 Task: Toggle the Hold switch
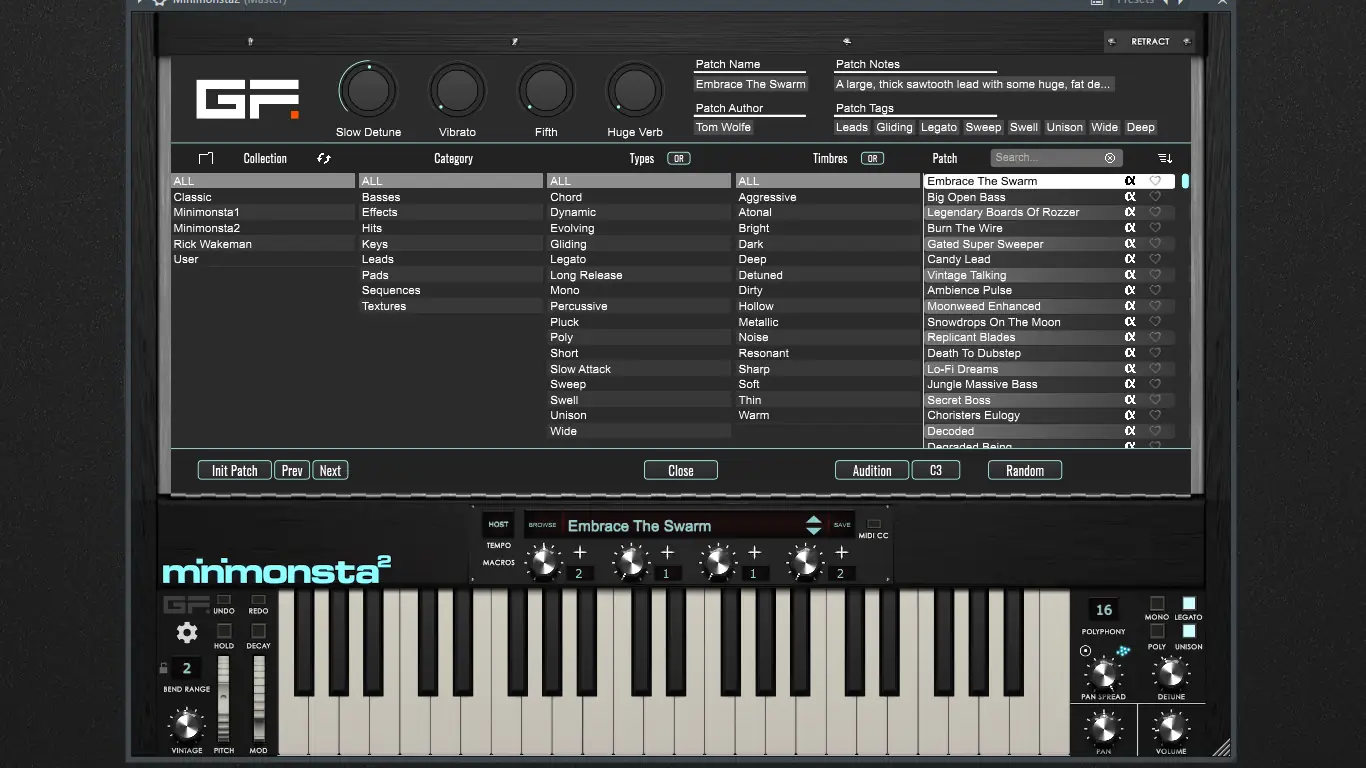click(x=224, y=631)
